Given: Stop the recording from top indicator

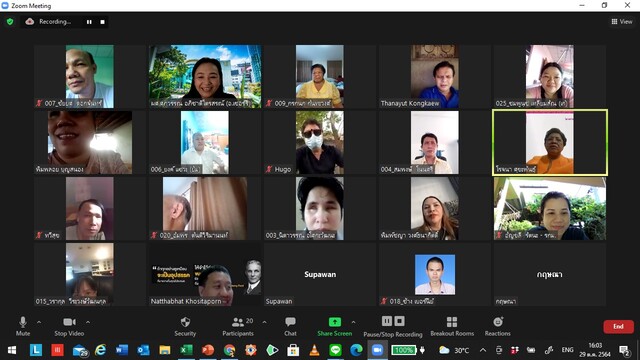Looking at the screenshot, I should point(102,22).
